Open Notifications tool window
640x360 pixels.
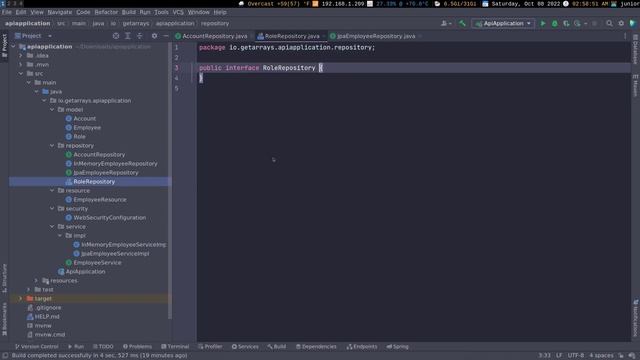pyautogui.click(x=635, y=319)
